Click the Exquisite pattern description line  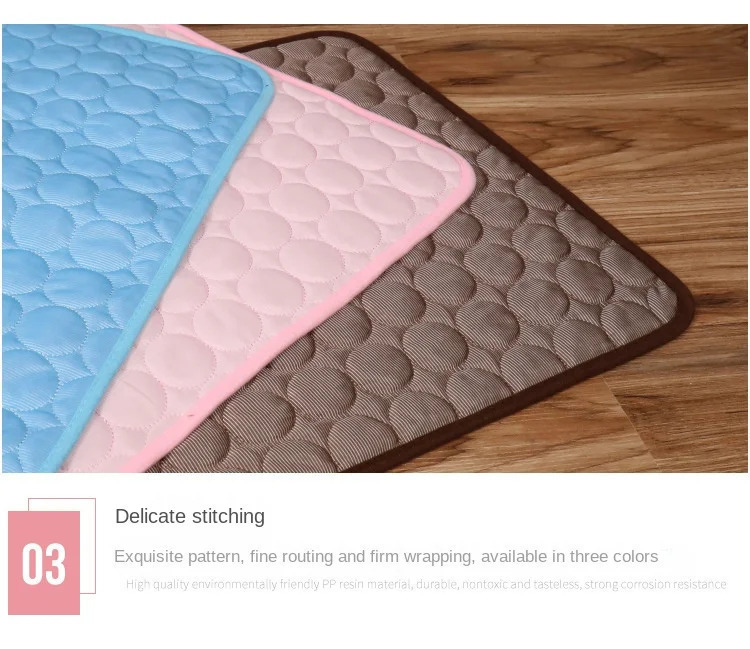point(386,557)
